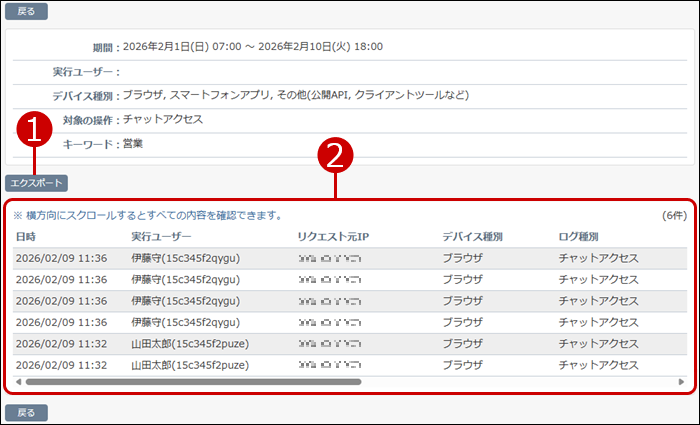
Task: Select the ログ種別 column header
Action: (x=578, y=237)
